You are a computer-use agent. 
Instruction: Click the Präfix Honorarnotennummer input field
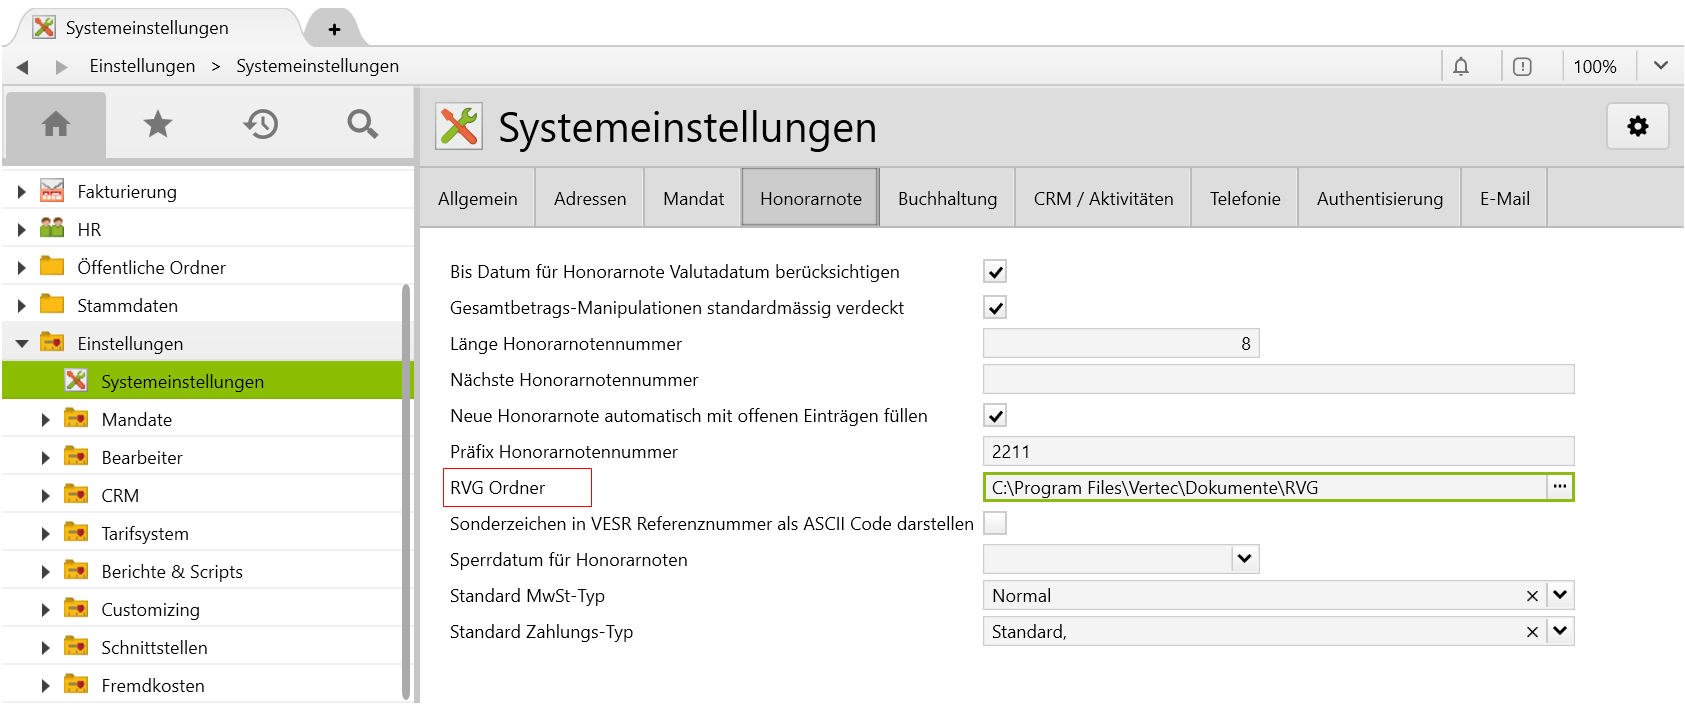(x=1278, y=451)
